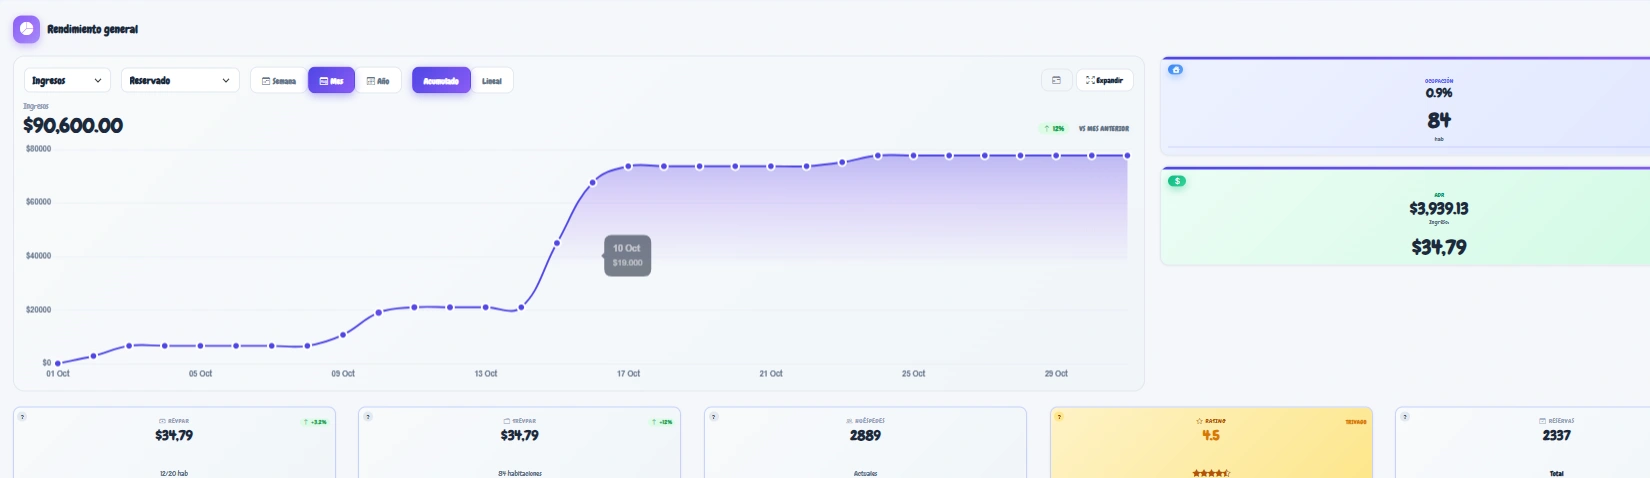Click the $80000 y-axis label

coord(38,149)
